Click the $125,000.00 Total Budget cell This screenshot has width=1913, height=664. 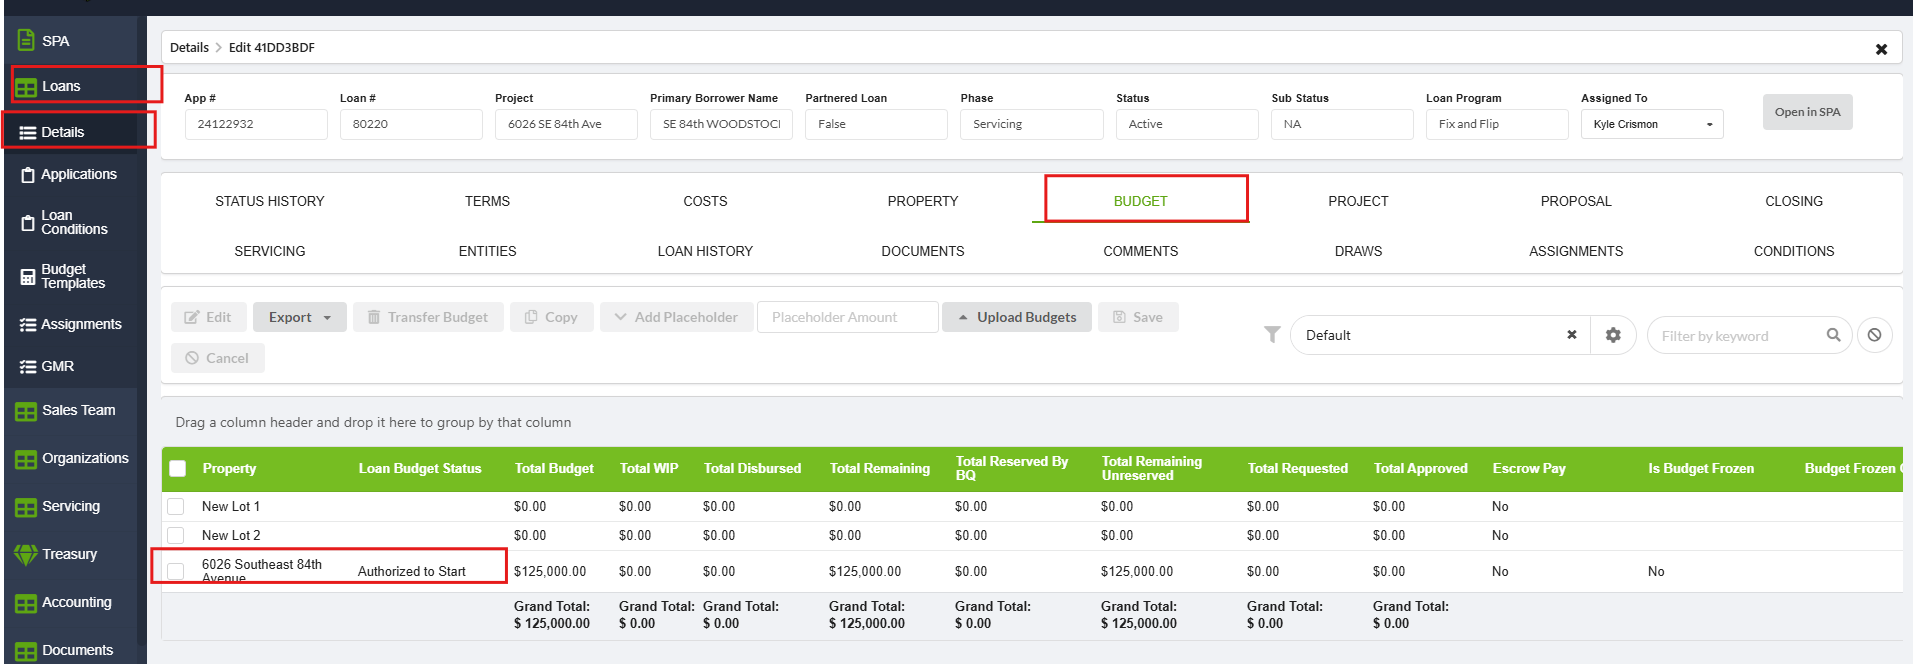coord(550,572)
